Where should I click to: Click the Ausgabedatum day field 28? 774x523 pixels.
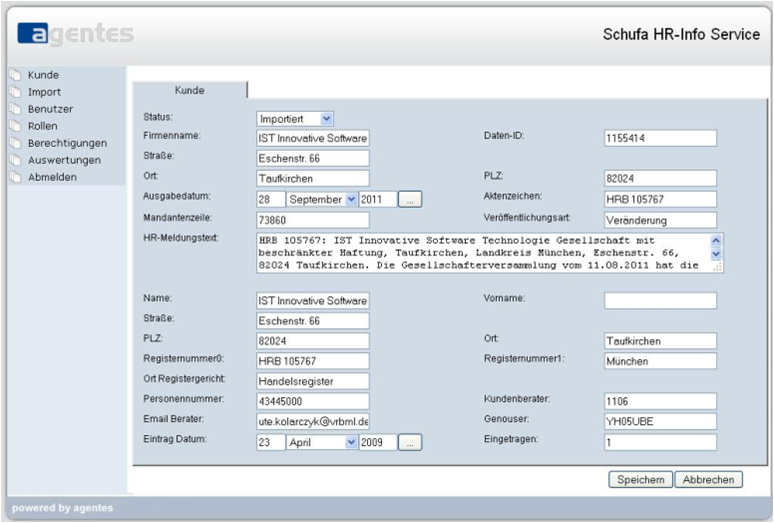[271, 199]
